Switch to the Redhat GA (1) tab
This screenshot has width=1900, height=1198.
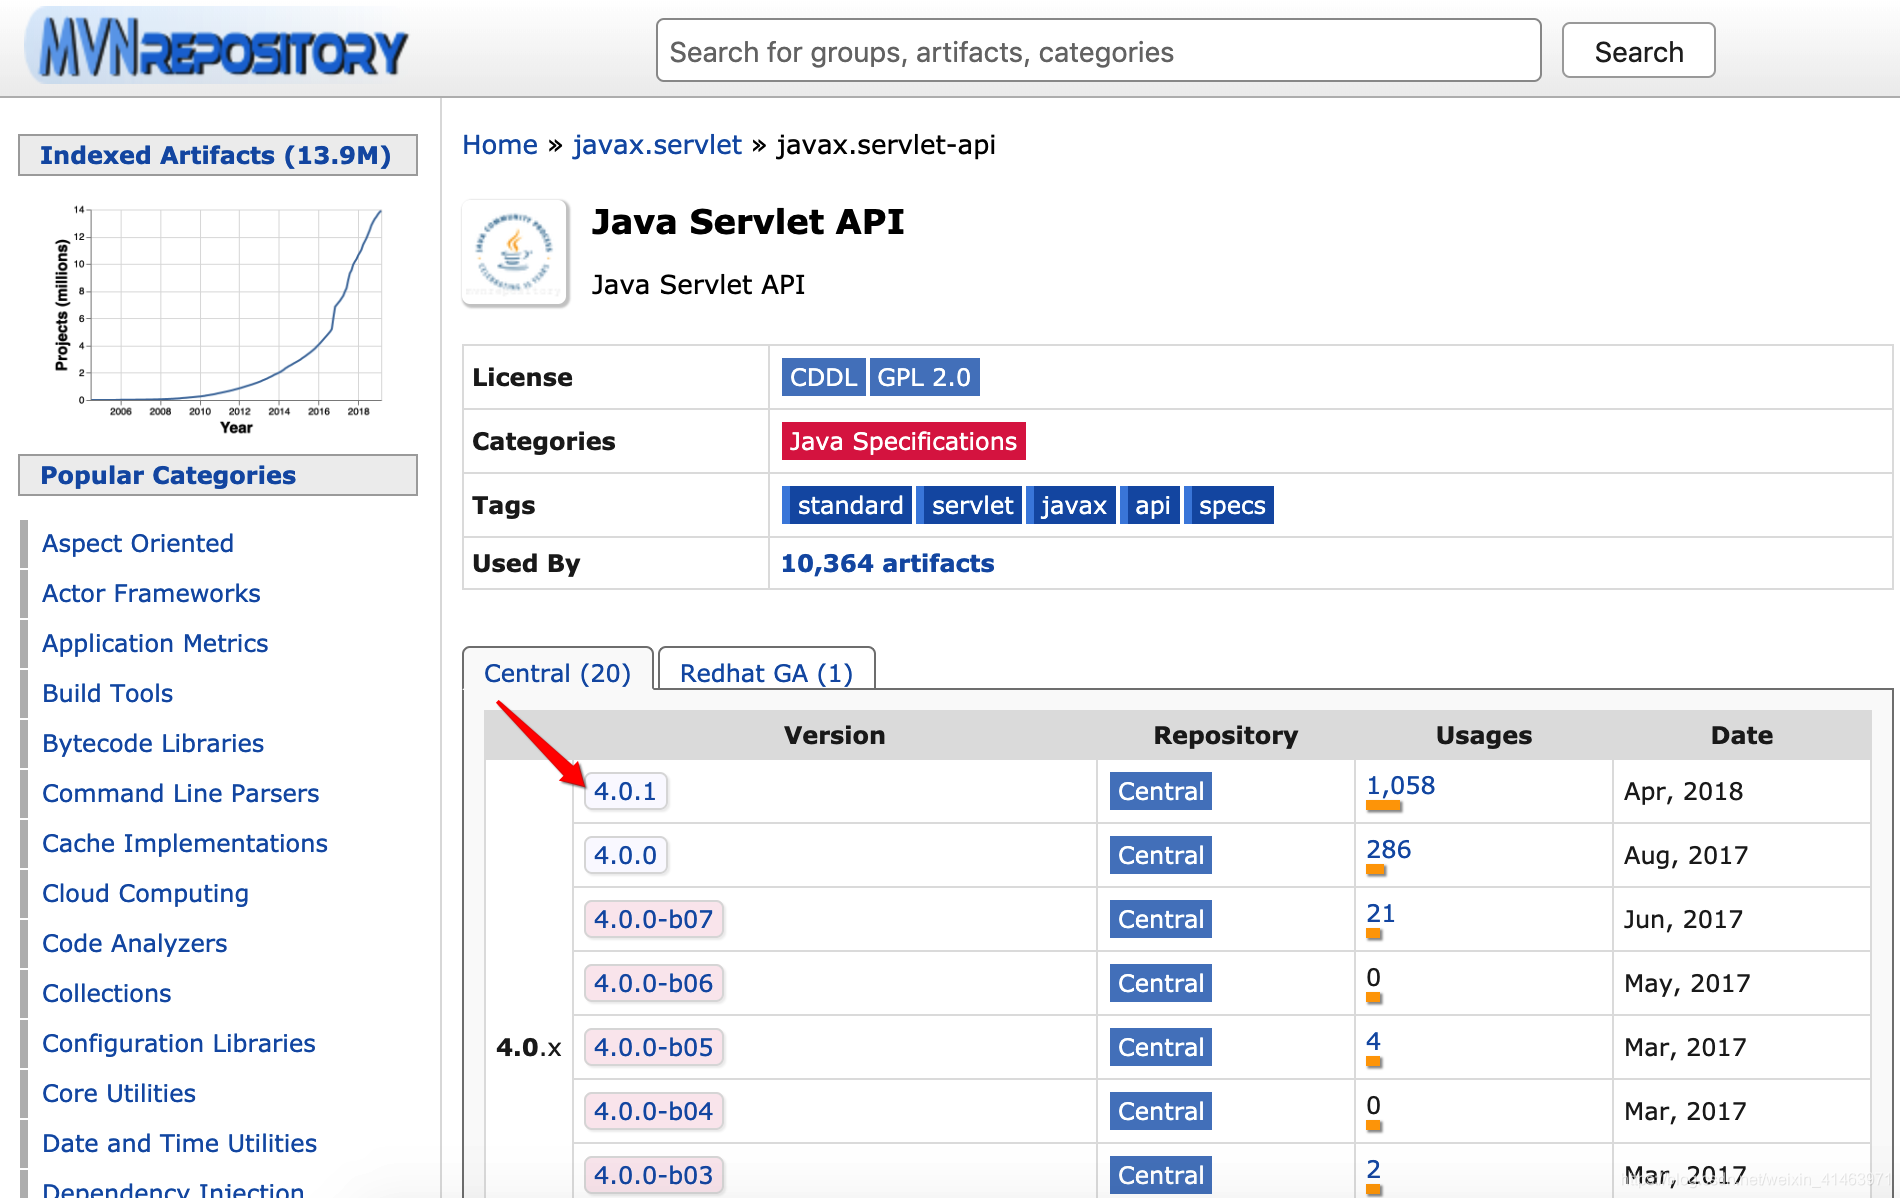coord(766,673)
